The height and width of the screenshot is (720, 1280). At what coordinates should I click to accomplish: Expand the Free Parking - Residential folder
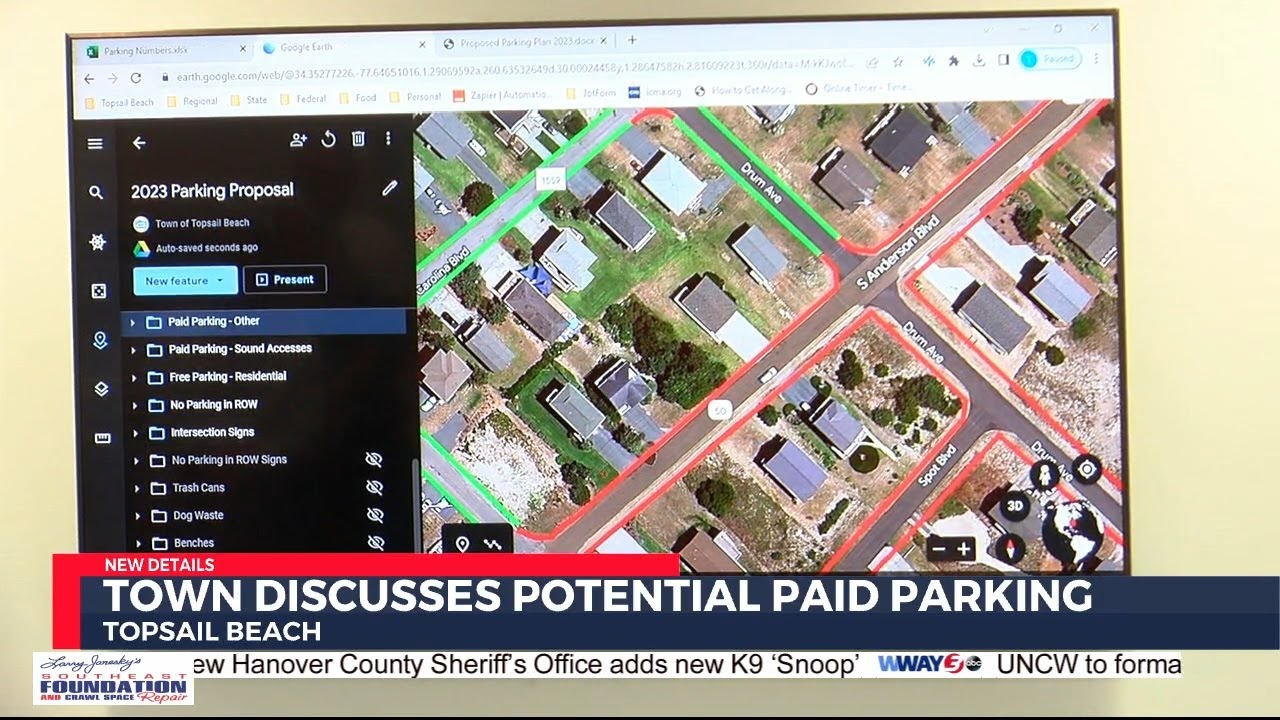tap(134, 378)
